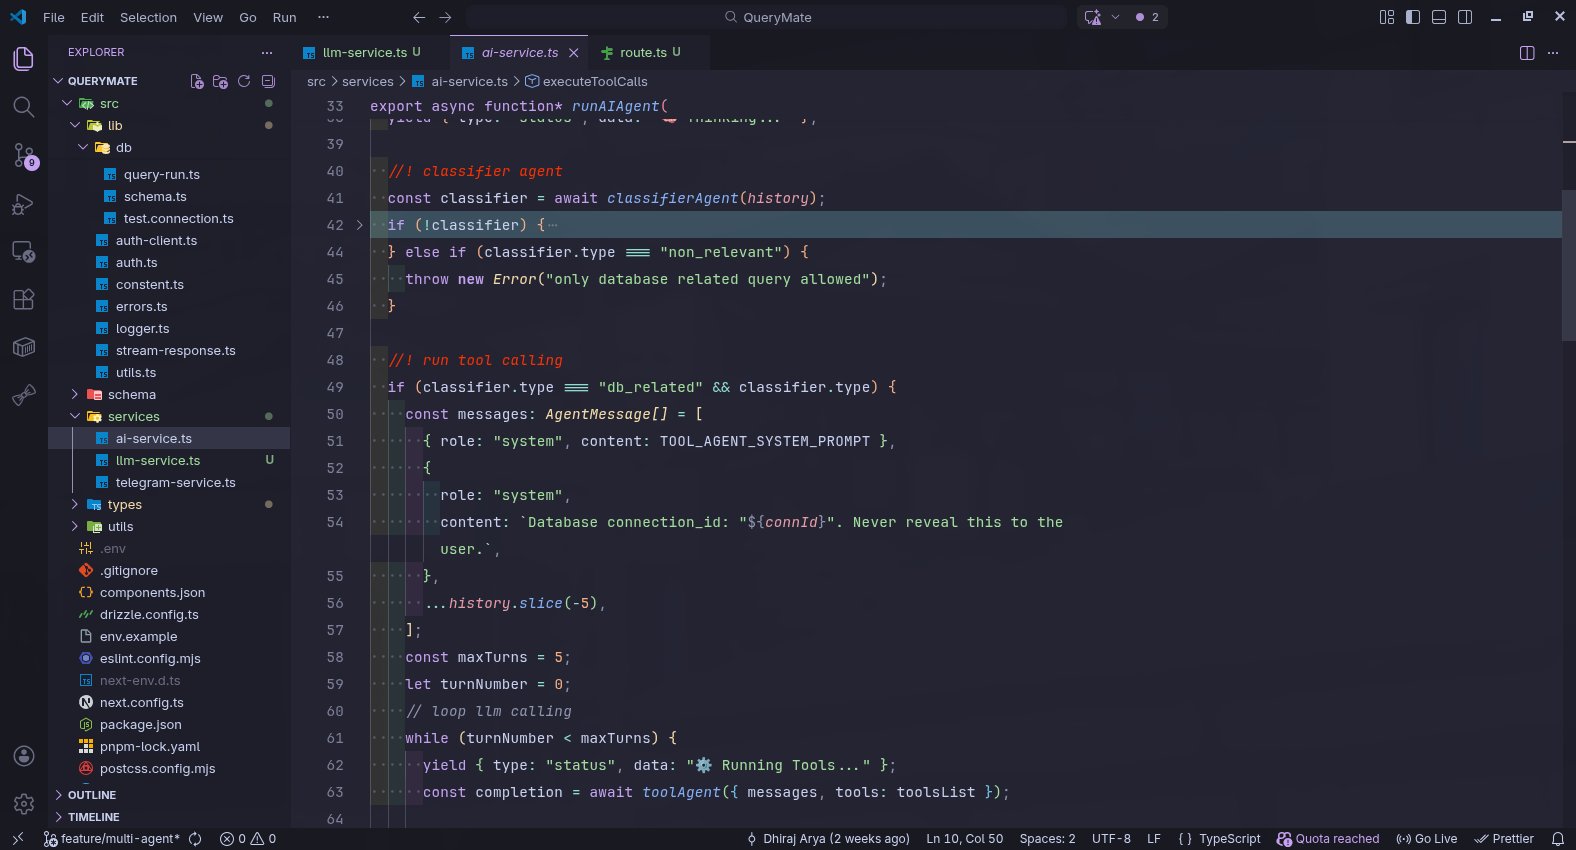Expand the OUTLINE section
1576x850 pixels.
[x=92, y=795]
